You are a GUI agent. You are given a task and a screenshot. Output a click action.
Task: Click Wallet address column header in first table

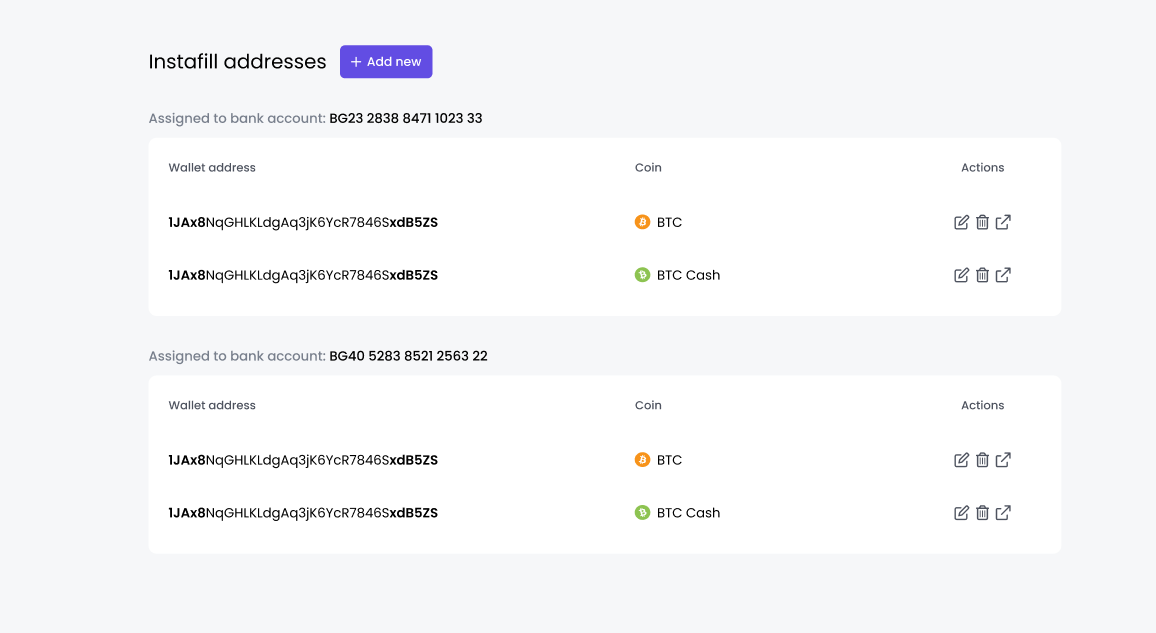point(212,168)
